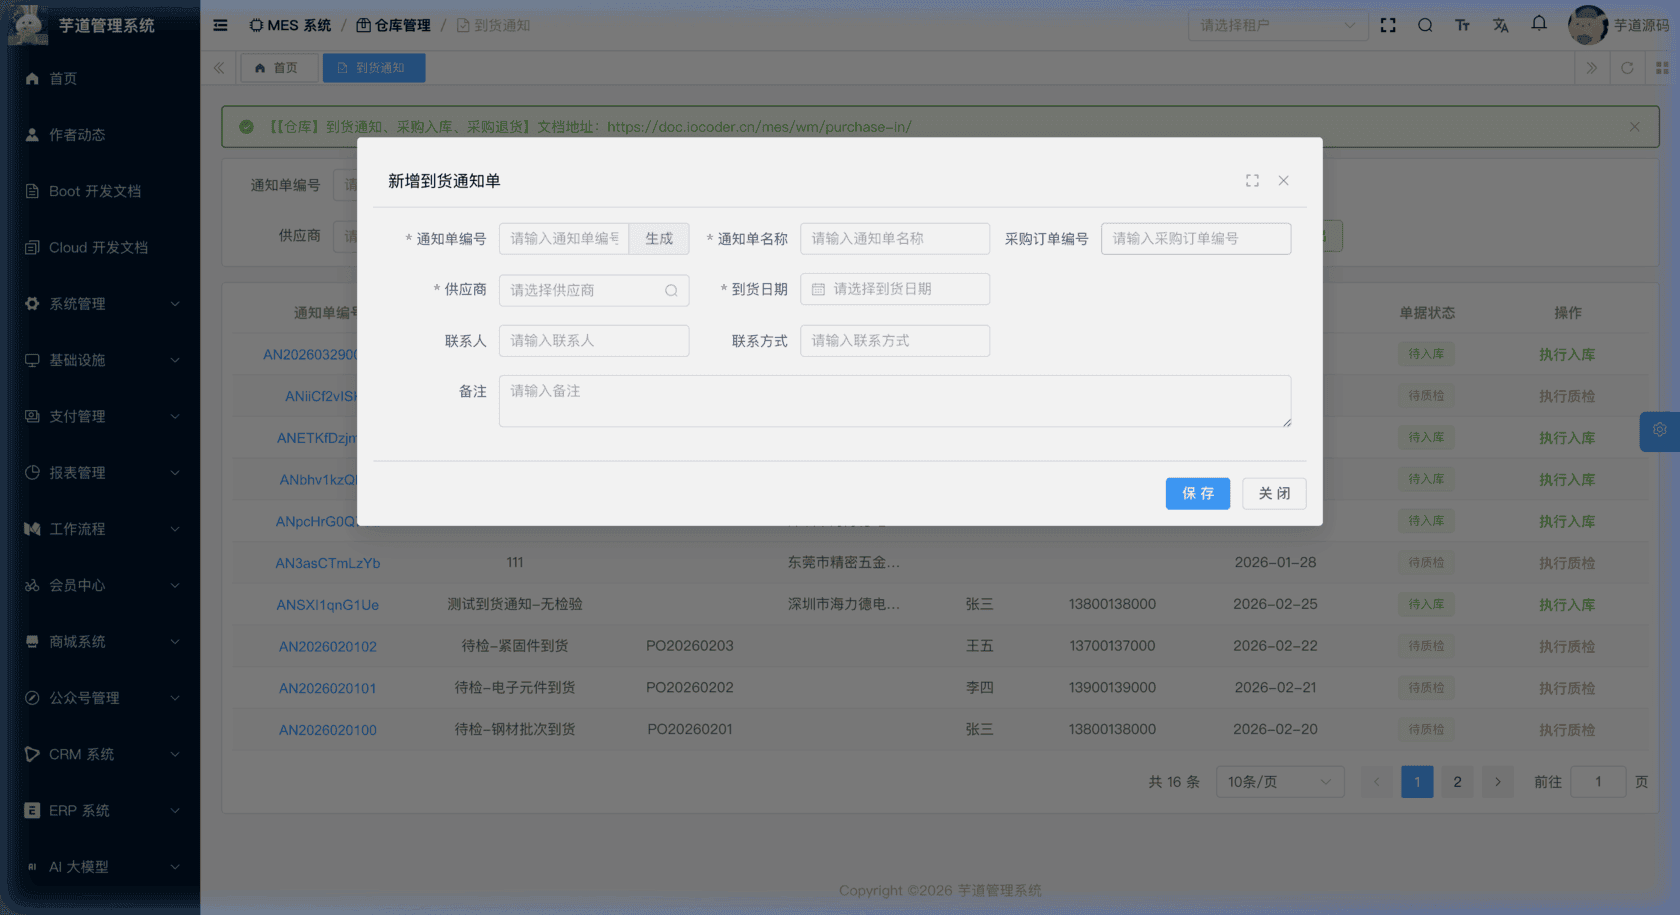
Task: Refresh the page via the reload icon
Action: coord(1628,67)
